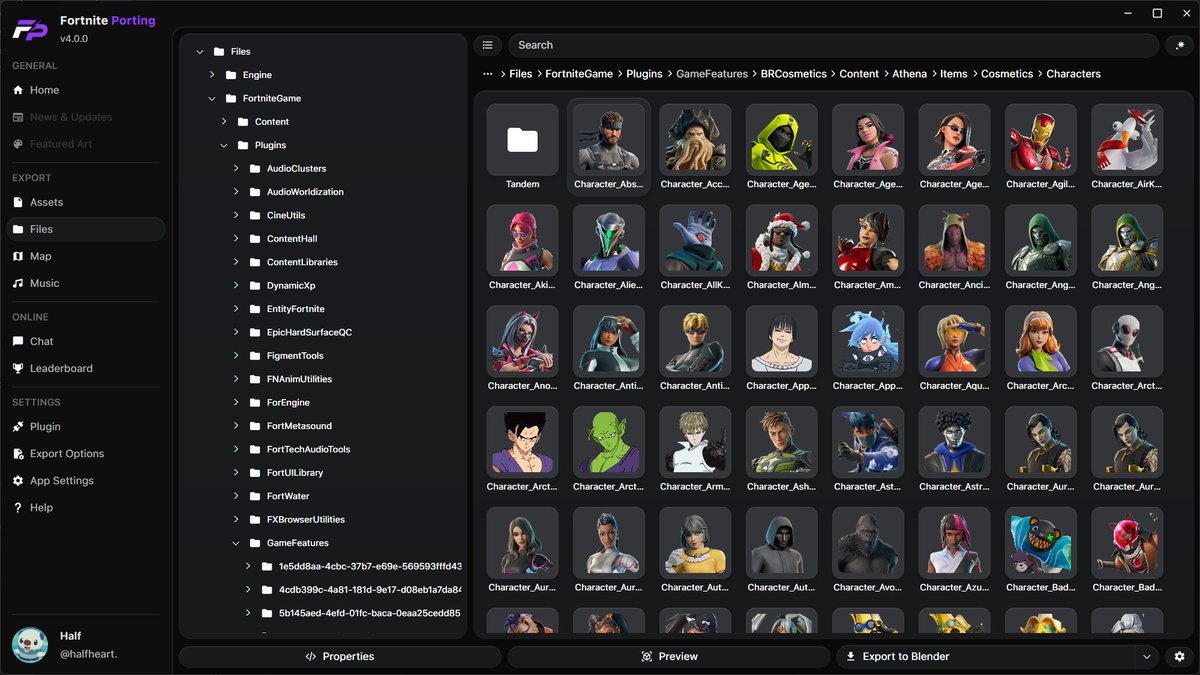Click the Preview button
Image resolution: width=1200 pixels, height=675 pixels.
click(x=669, y=657)
